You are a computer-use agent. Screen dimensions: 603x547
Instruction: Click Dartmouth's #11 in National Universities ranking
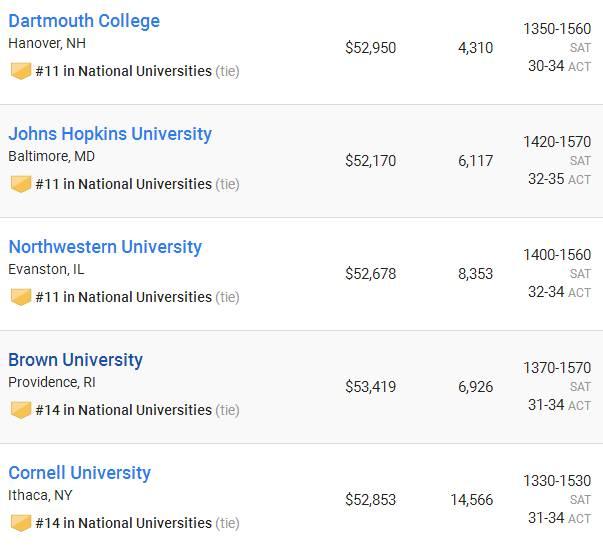(123, 71)
